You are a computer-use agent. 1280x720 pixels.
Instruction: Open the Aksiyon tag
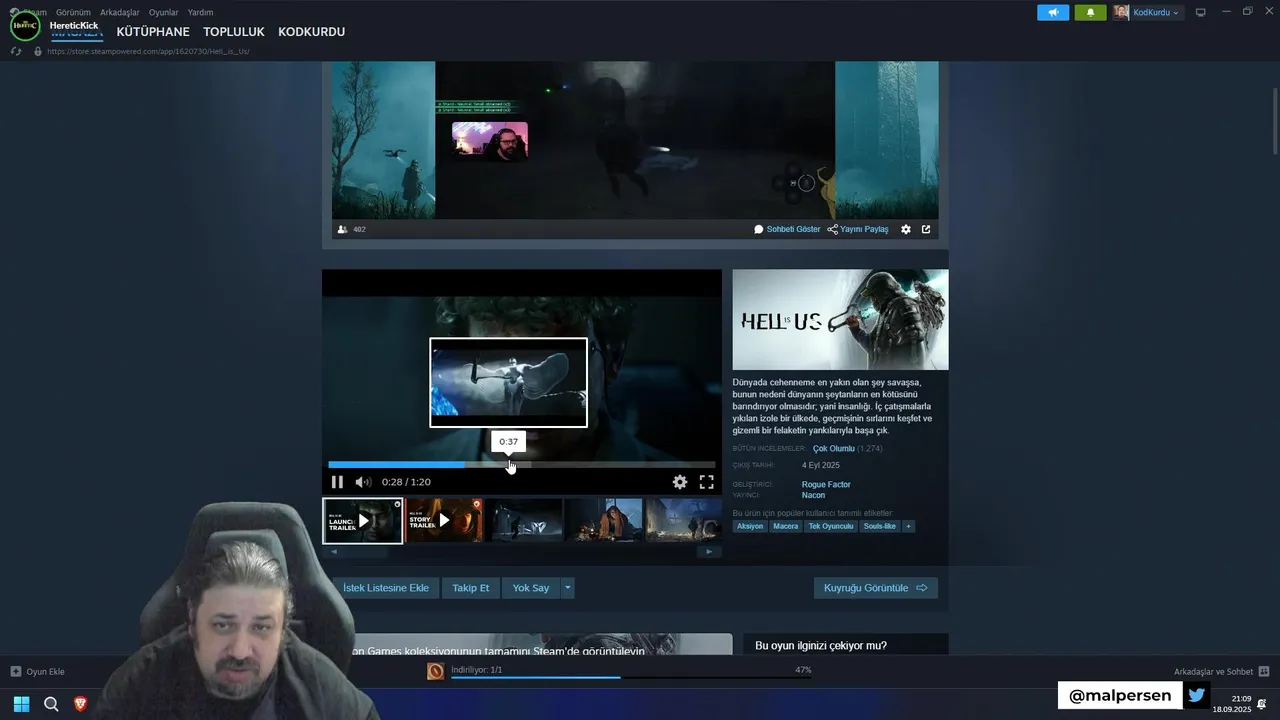(x=750, y=526)
